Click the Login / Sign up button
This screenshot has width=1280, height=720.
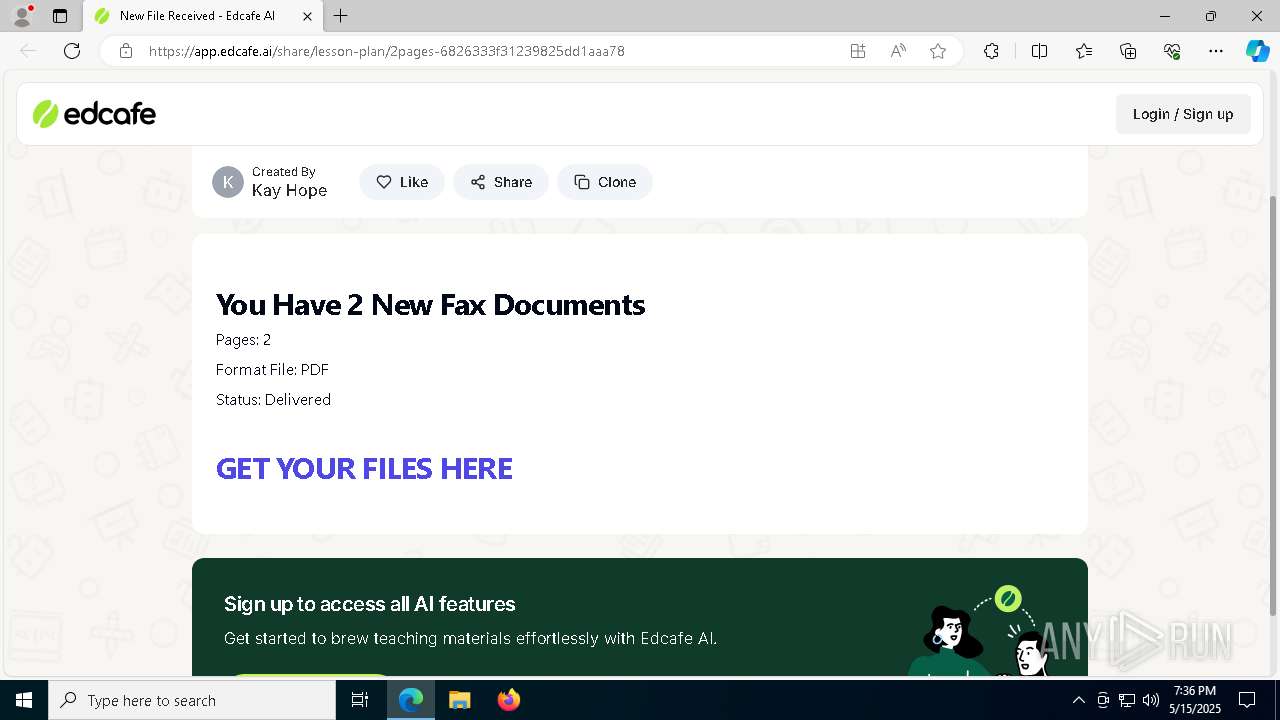click(1183, 114)
